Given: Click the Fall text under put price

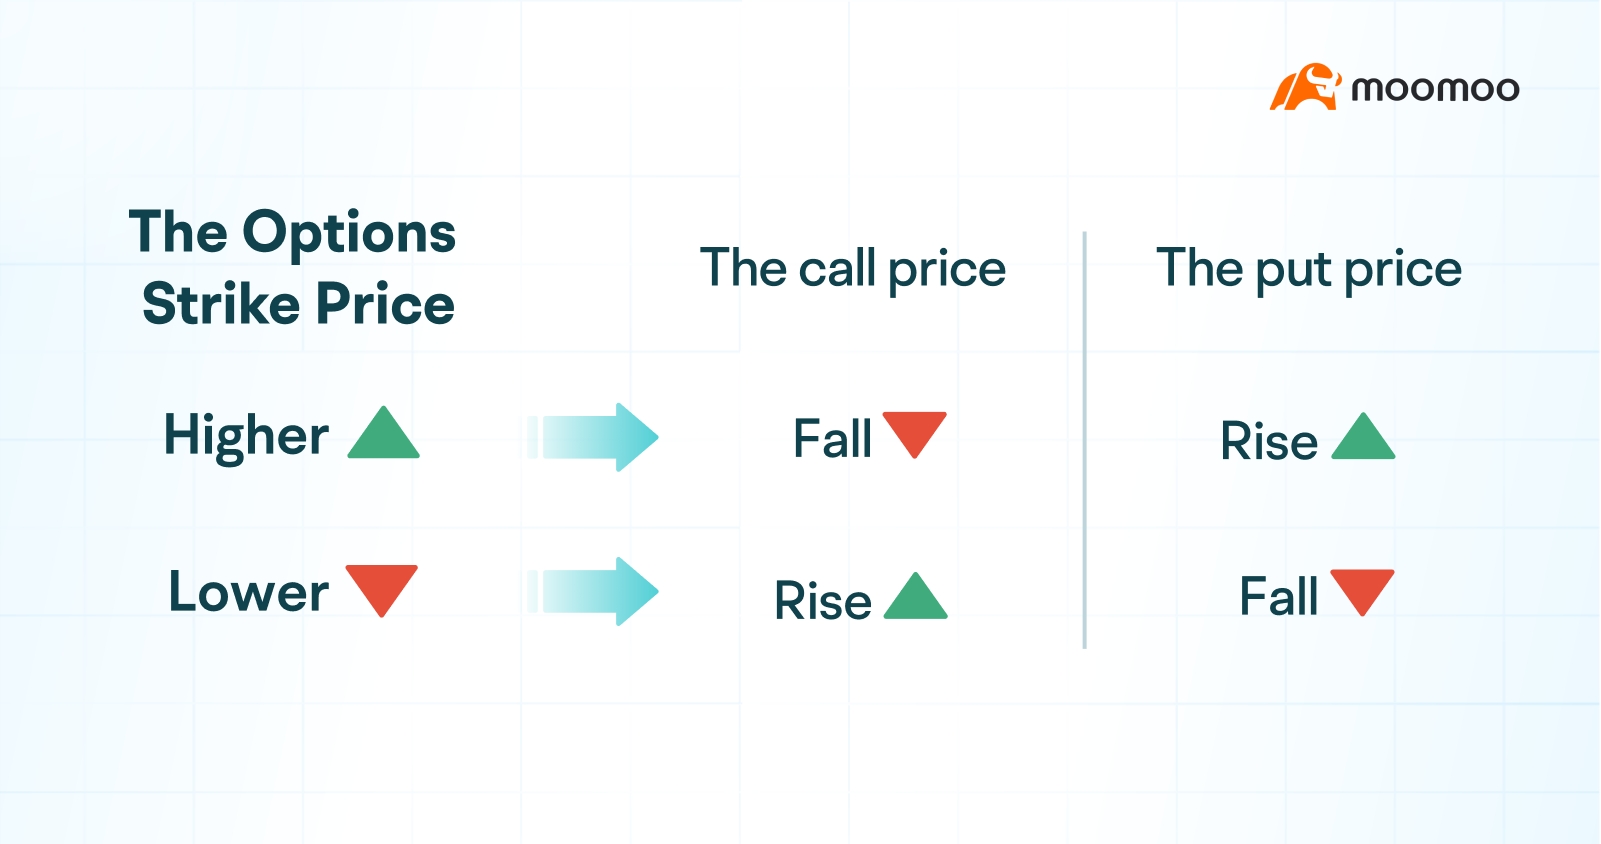Looking at the screenshot, I should pyautogui.click(x=1279, y=597).
